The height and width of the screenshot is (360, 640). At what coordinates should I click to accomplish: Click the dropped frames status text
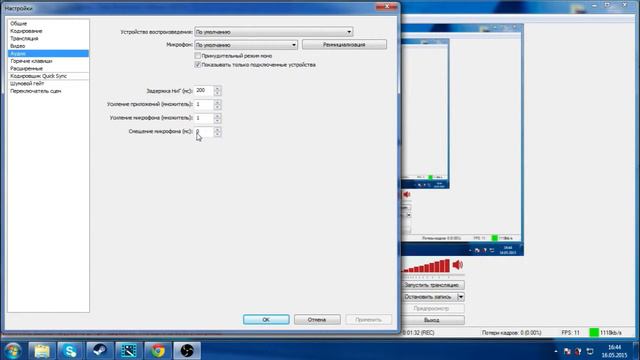click(511, 333)
